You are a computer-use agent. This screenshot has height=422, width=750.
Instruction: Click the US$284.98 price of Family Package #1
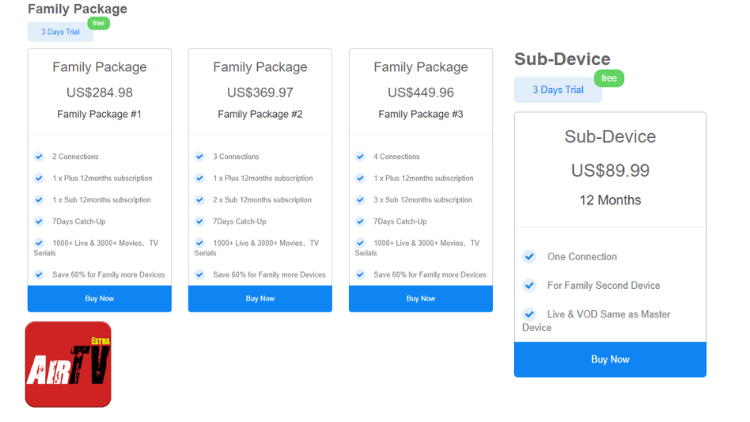[99, 92]
